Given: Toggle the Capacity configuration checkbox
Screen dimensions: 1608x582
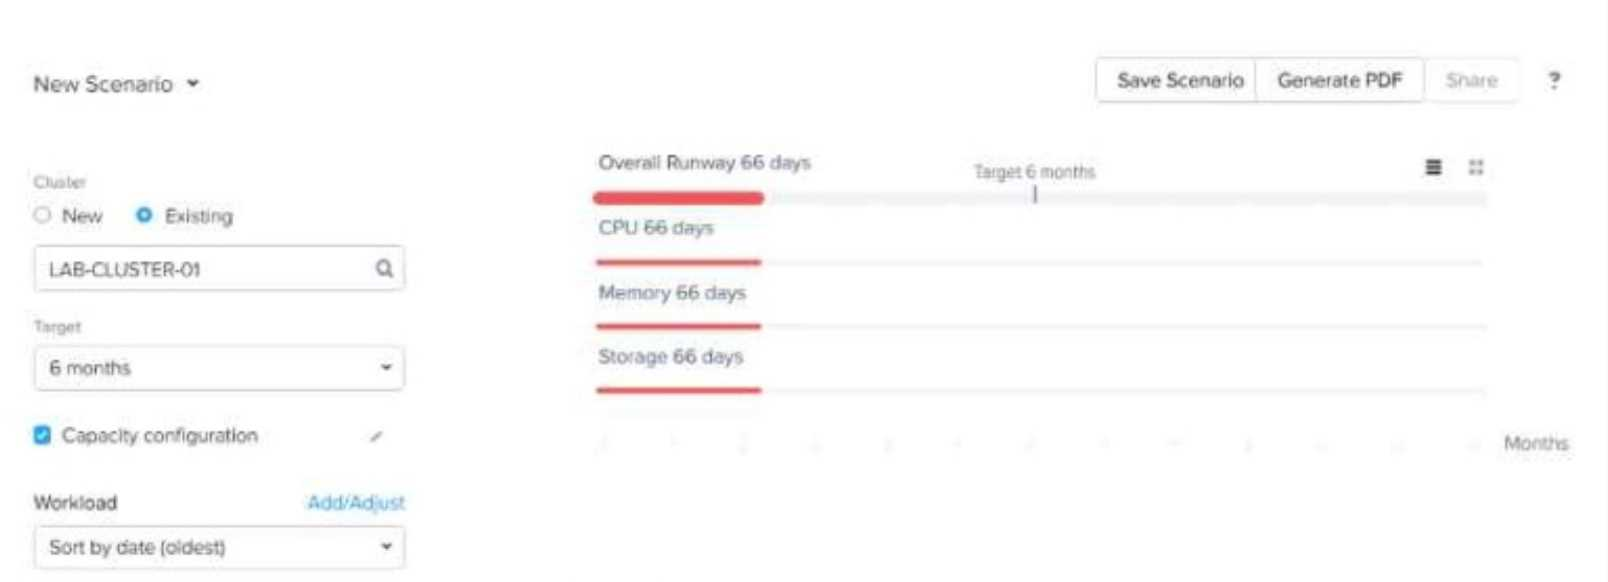Looking at the screenshot, I should tap(42, 435).
